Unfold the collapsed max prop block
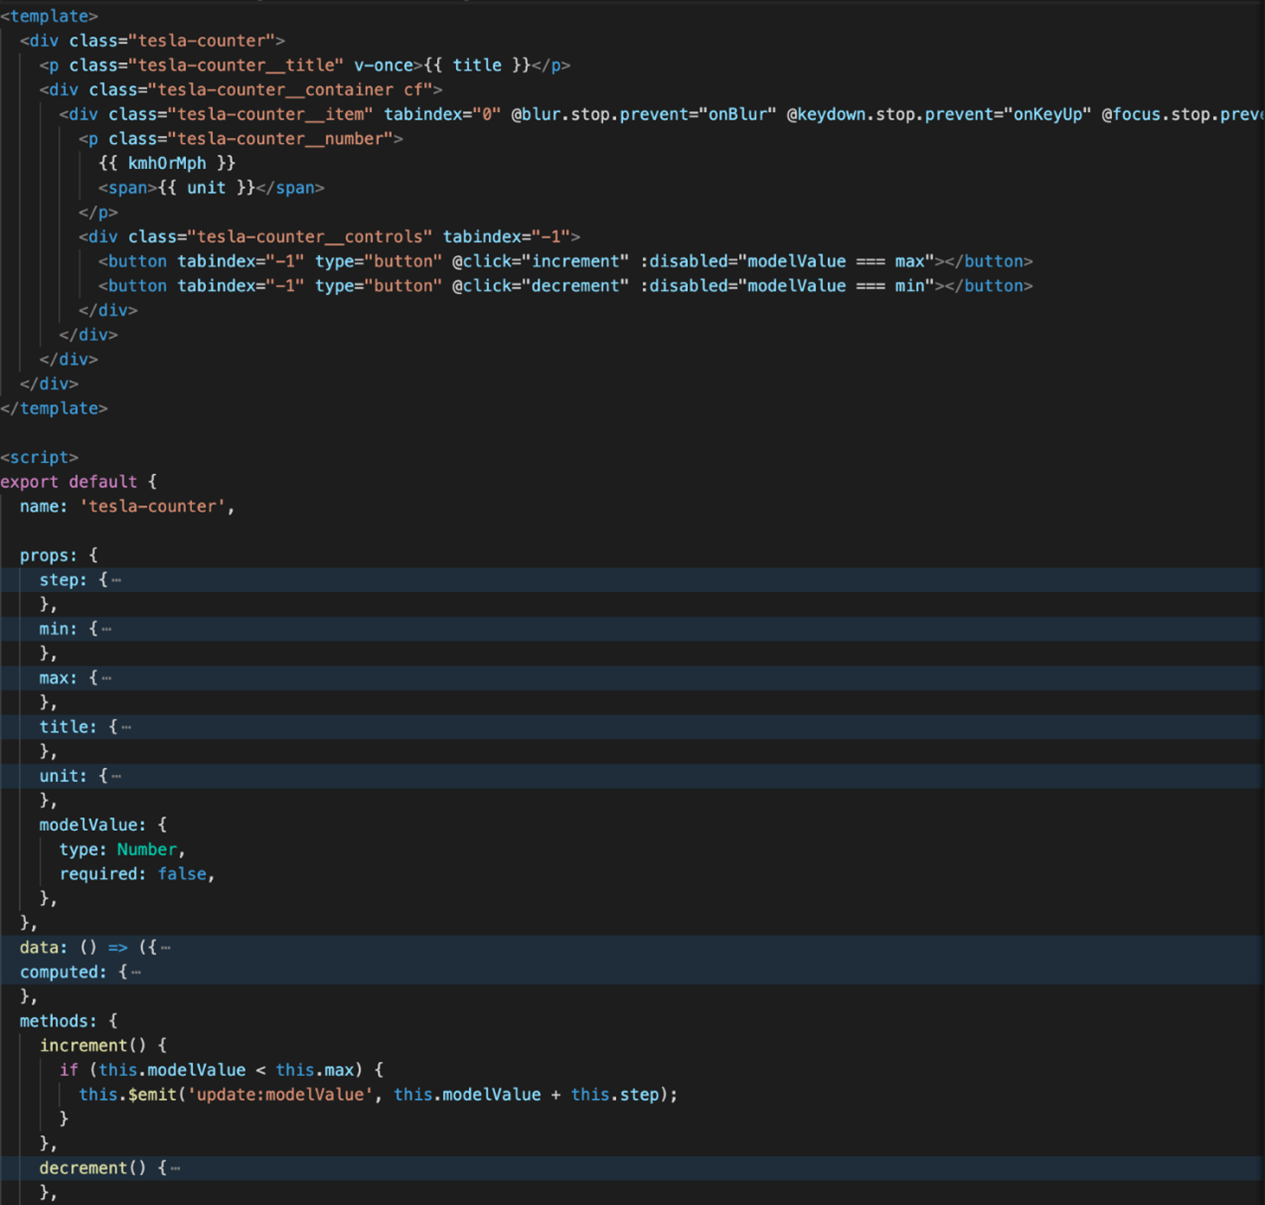 click(107, 679)
